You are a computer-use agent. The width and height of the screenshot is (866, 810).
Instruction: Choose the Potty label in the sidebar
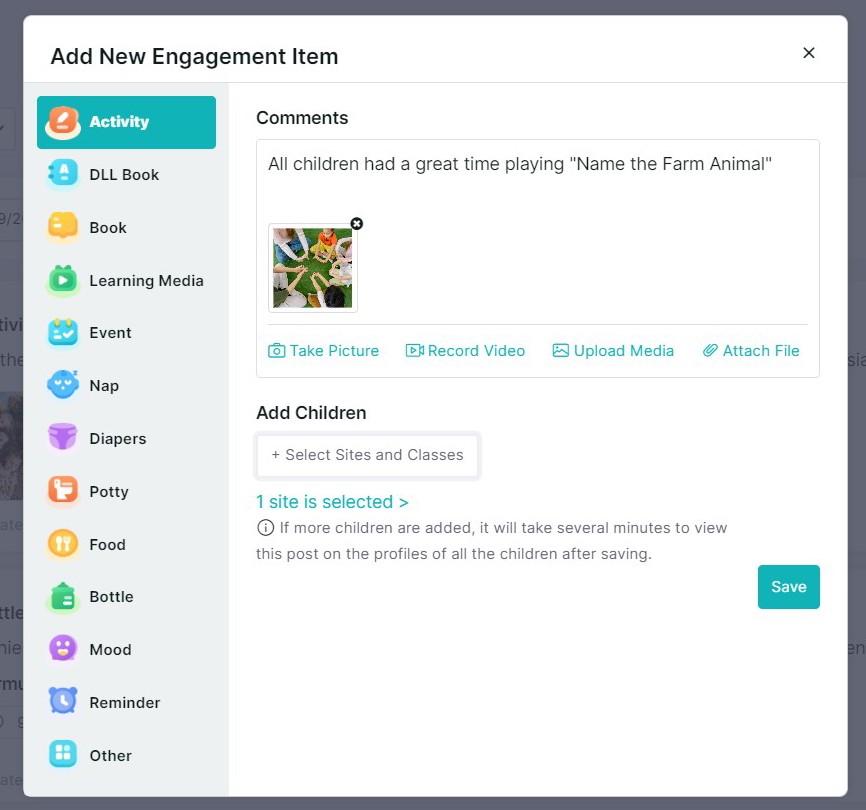tap(109, 491)
